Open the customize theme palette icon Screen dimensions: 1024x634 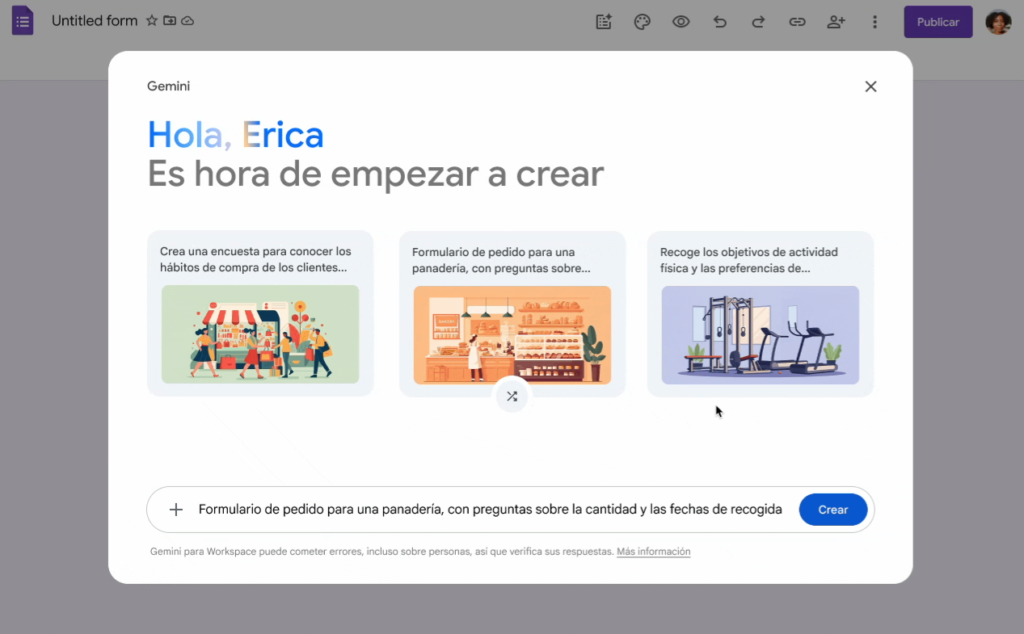point(642,22)
